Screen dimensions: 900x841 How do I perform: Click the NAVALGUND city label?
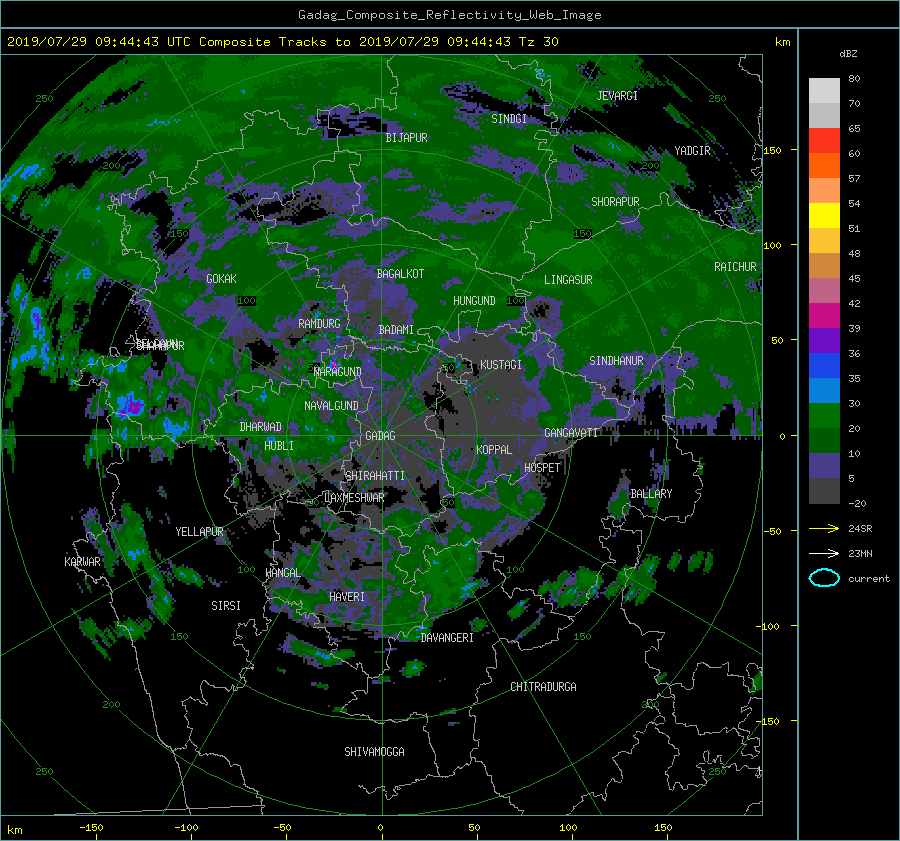point(331,406)
